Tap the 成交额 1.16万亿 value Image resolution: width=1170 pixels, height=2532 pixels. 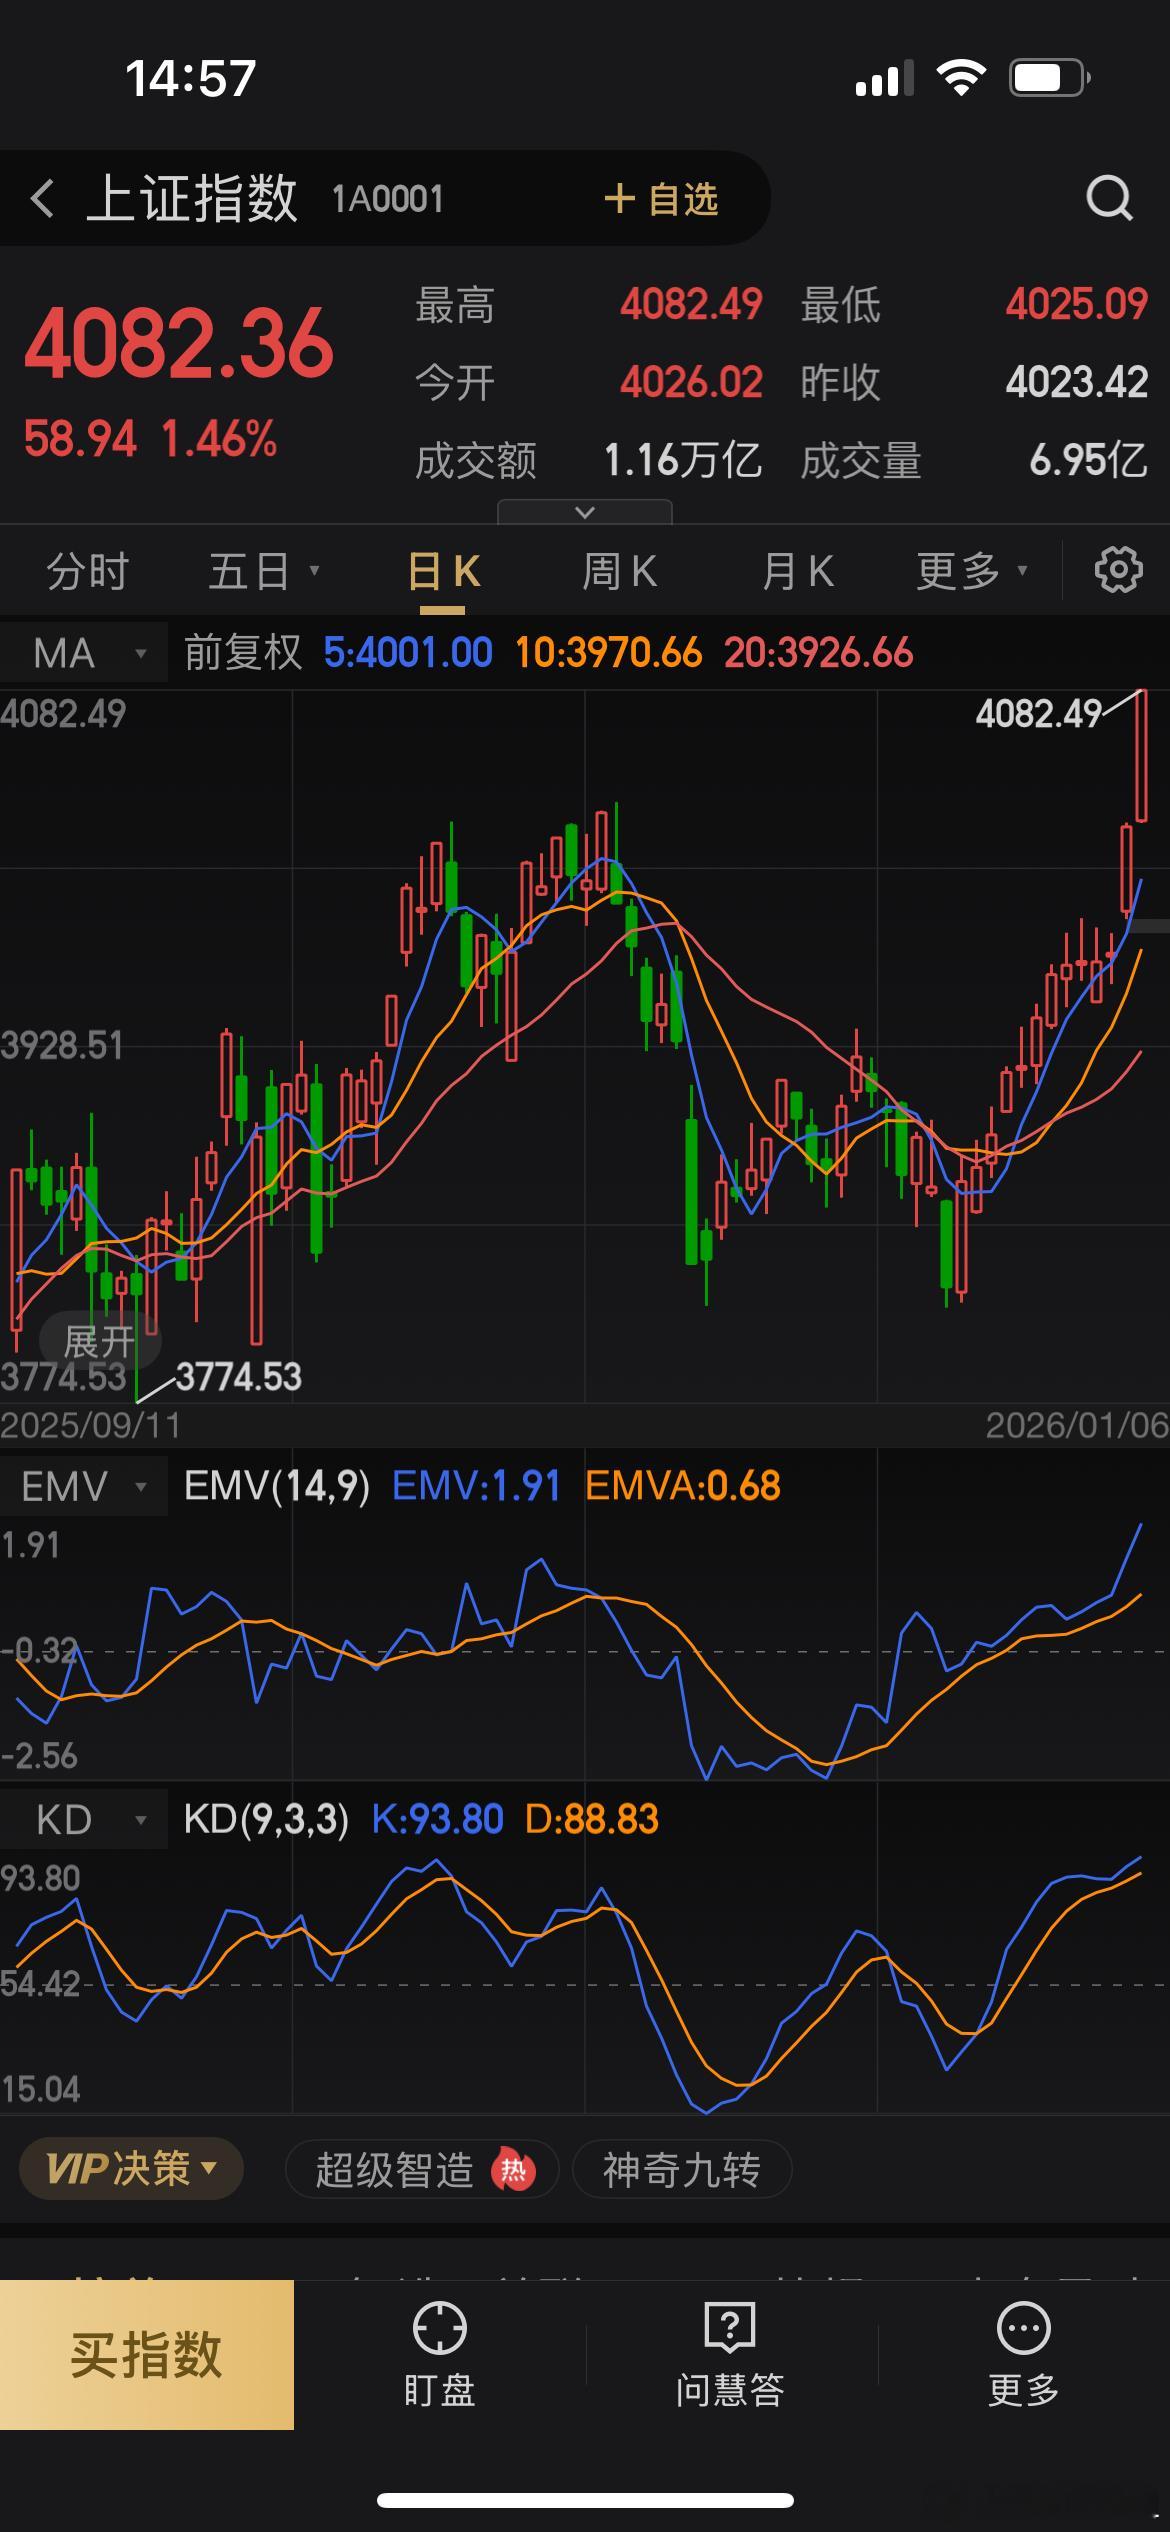coord(683,460)
